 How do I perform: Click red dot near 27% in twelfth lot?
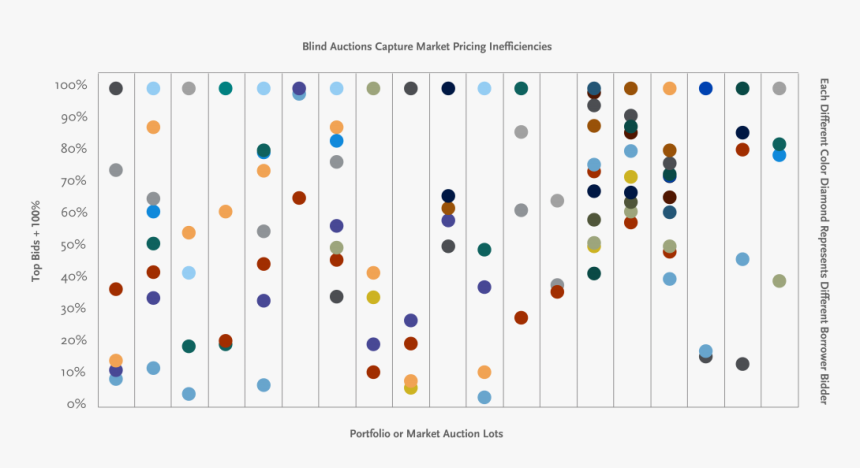[521, 318]
